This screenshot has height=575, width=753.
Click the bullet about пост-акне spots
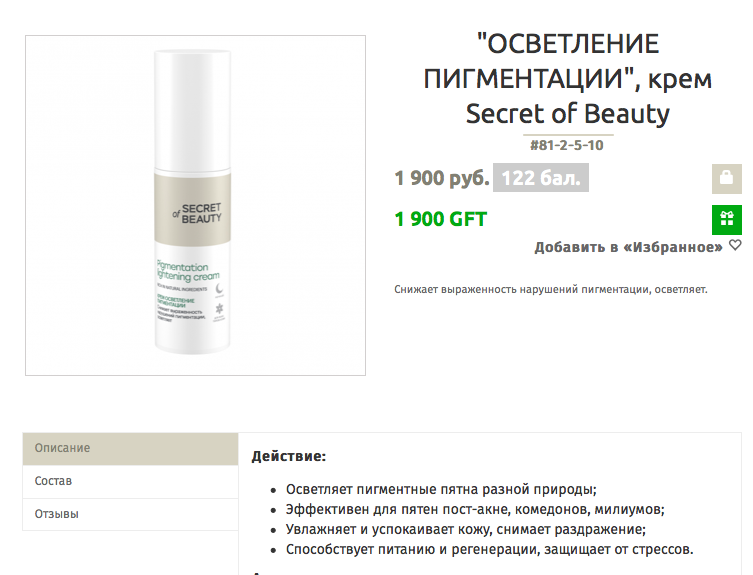coord(475,509)
